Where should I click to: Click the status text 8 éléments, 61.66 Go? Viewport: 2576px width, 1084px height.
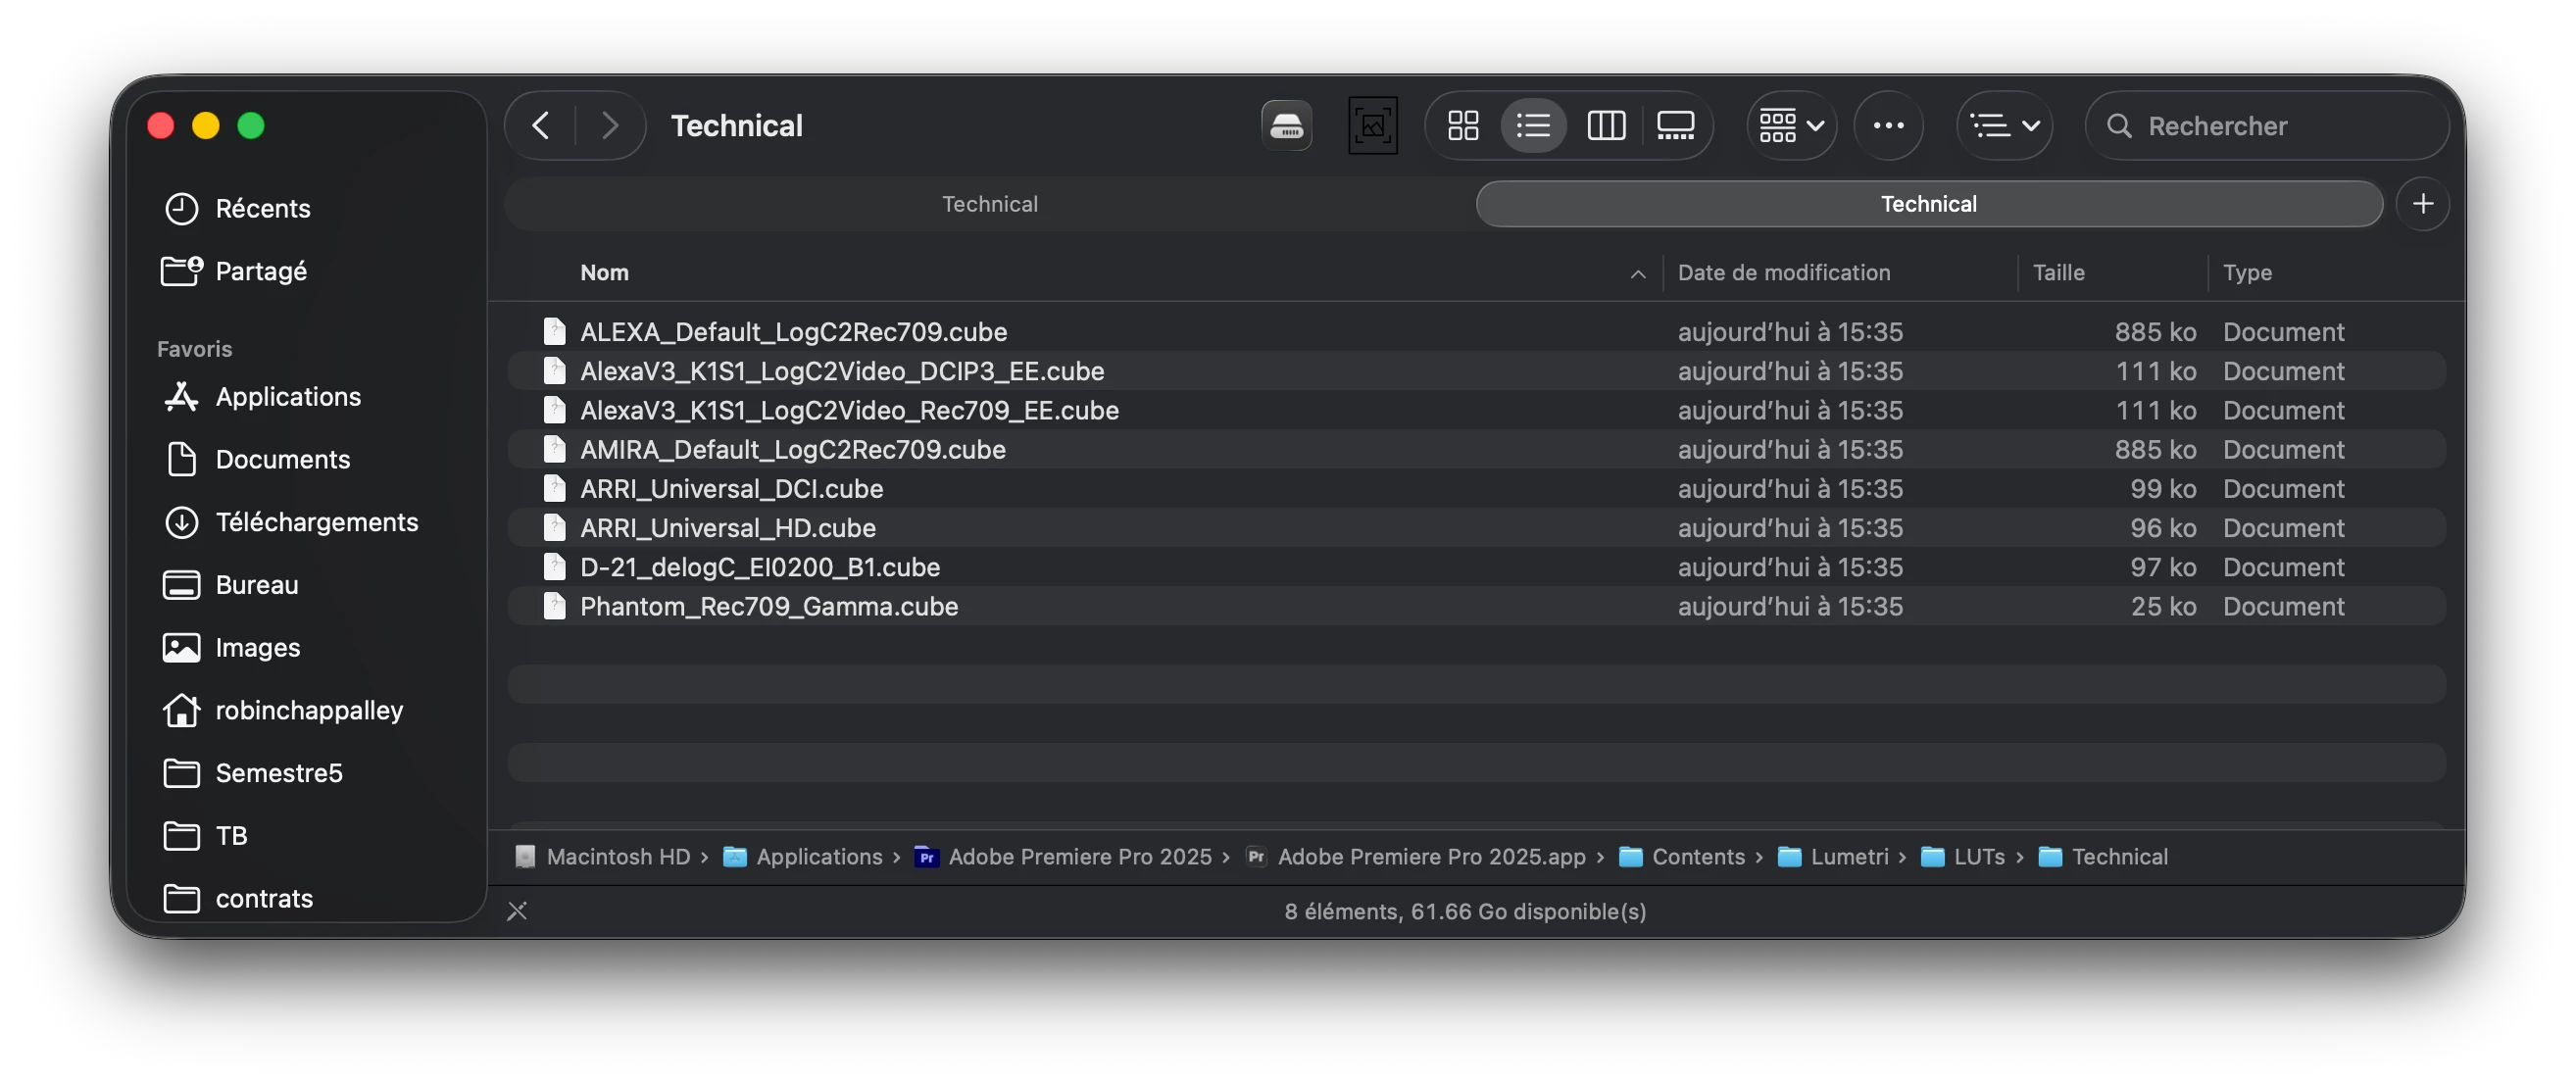[1465, 911]
